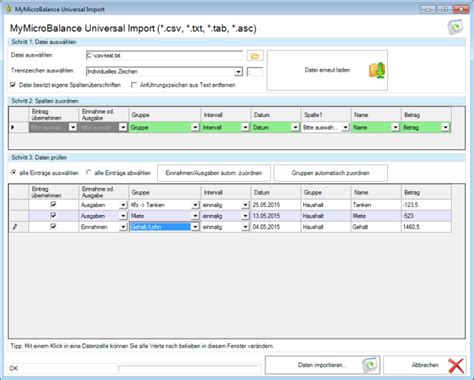Click the row arrow marker in column mapping grid
Image resolution: width=474 pixels, height=380 pixels.
(13, 127)
